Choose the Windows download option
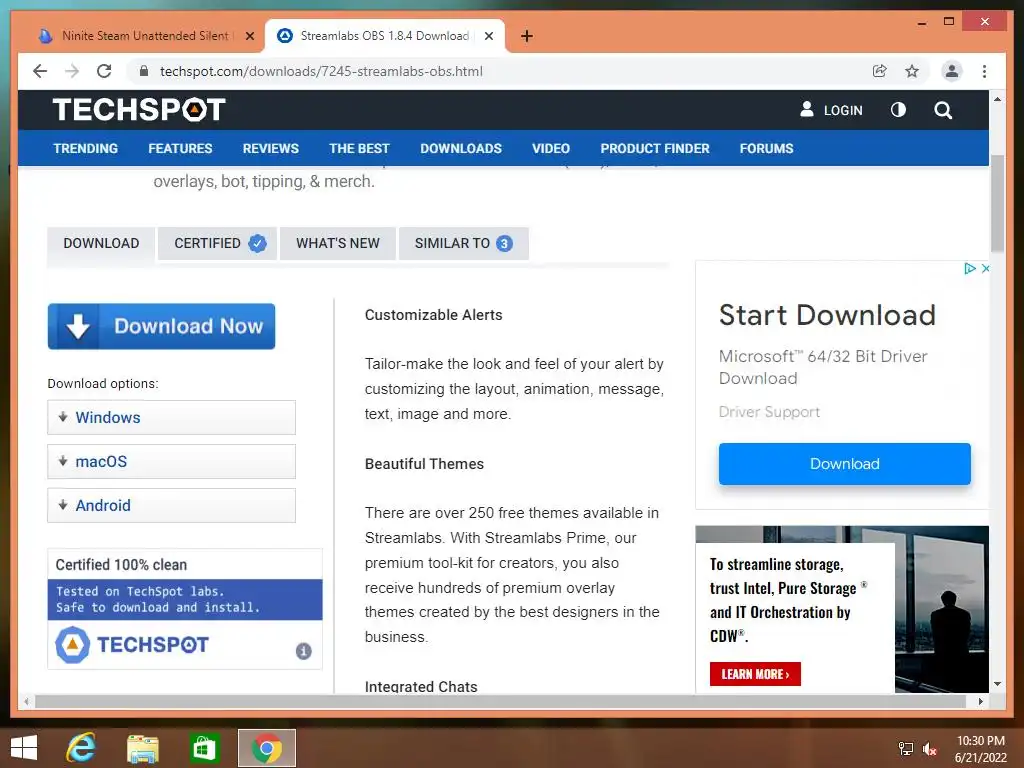This screenshot has width=1024, height=768. [x=171, y=417]
